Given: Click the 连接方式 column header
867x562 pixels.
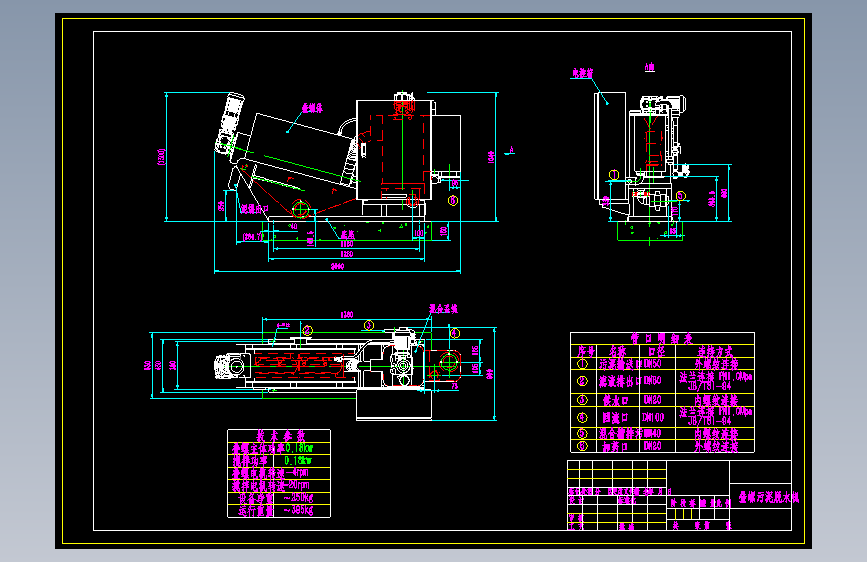Looking at the screenshot, I should point(715,351).
